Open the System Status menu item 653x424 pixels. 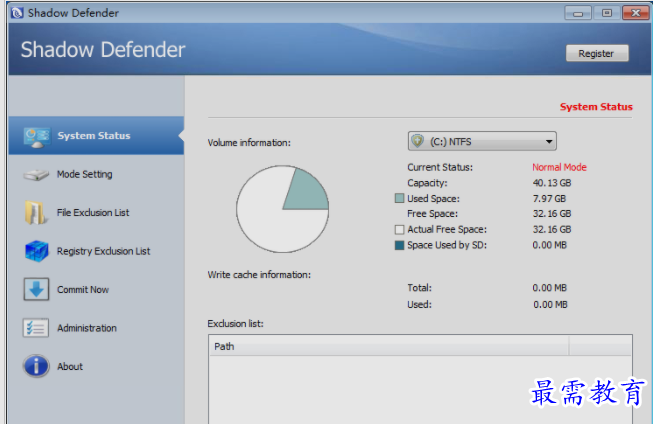click(x=96, y=136)
